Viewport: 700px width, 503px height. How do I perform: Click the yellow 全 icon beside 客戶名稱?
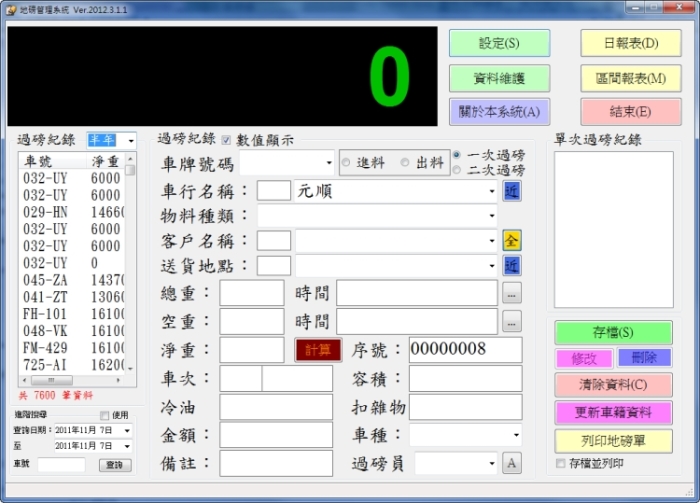[x=511, y=240]
